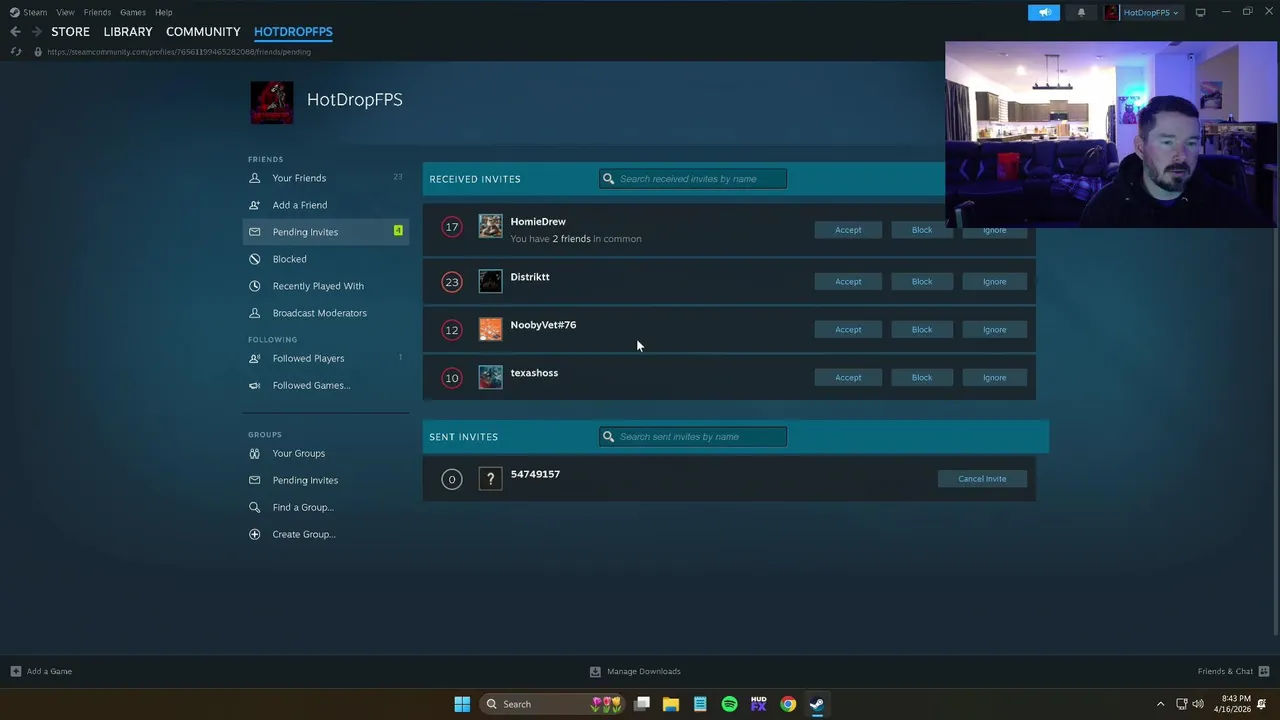Focus the search received invites field

click(x=693, y=179)
